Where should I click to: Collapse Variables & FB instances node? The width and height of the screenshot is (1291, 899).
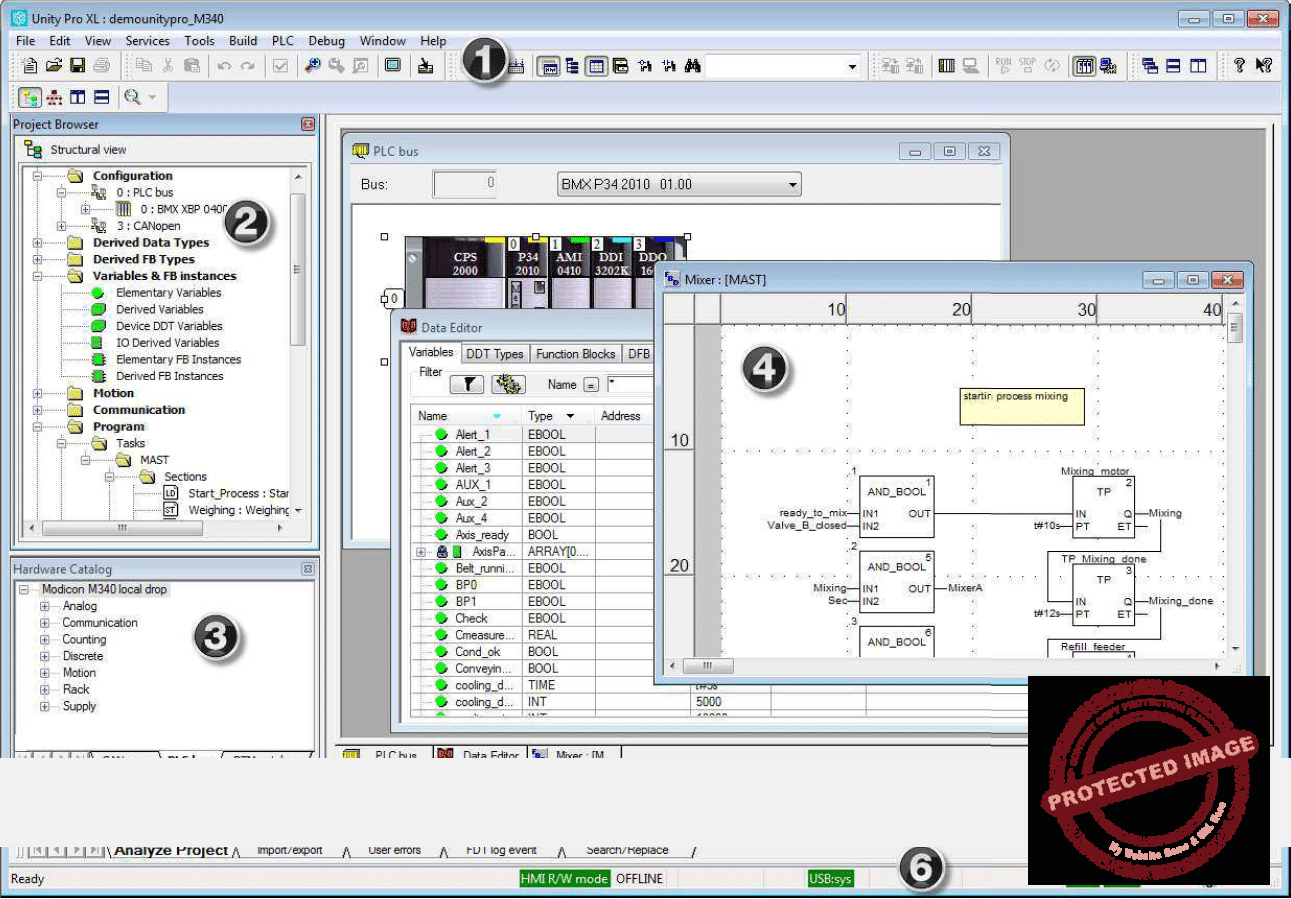click(x=38, y=276)
